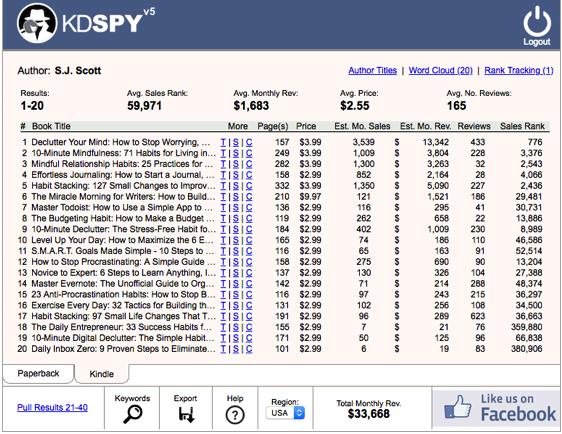
Task: Click T link for Habit Stacking: 97 row
Action: pyautogui.click(x=223, y=316)
